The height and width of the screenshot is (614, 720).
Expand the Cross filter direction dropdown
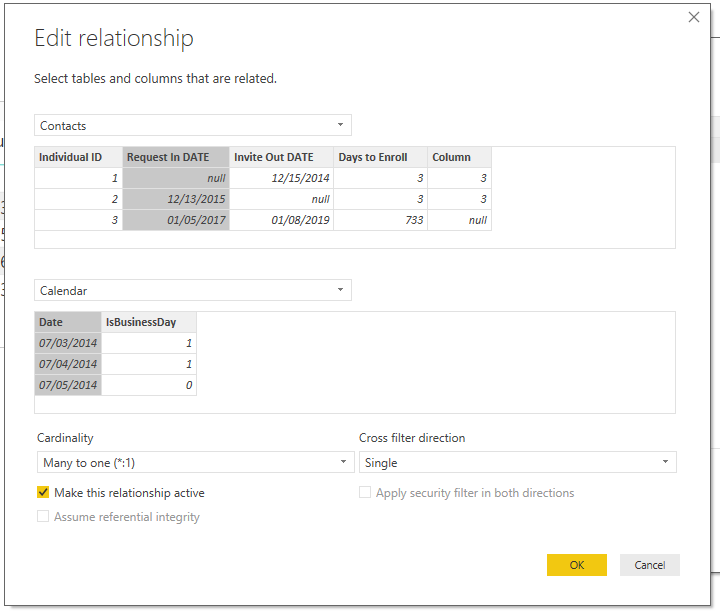[x=518, y=462]
